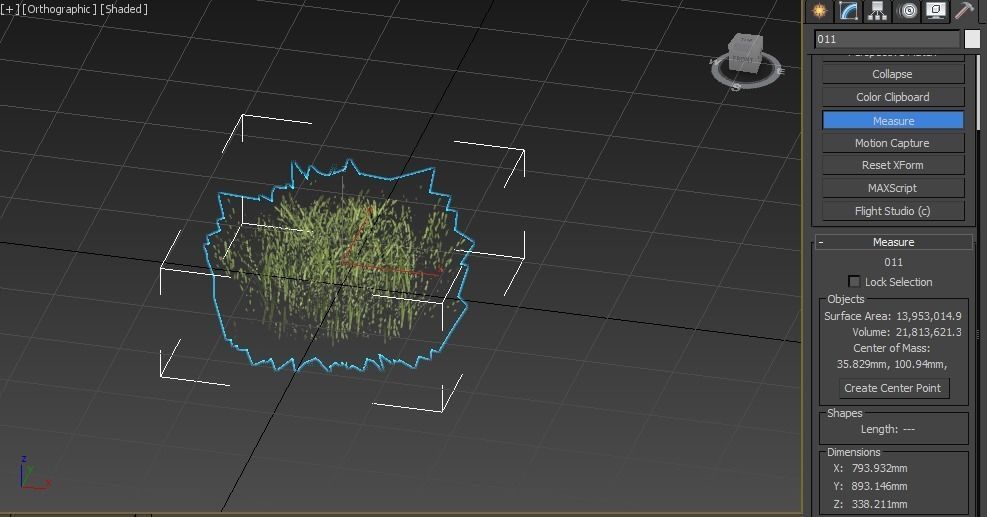
Task: Open the Hierarchy command panel tab
Action: (877, 11)
